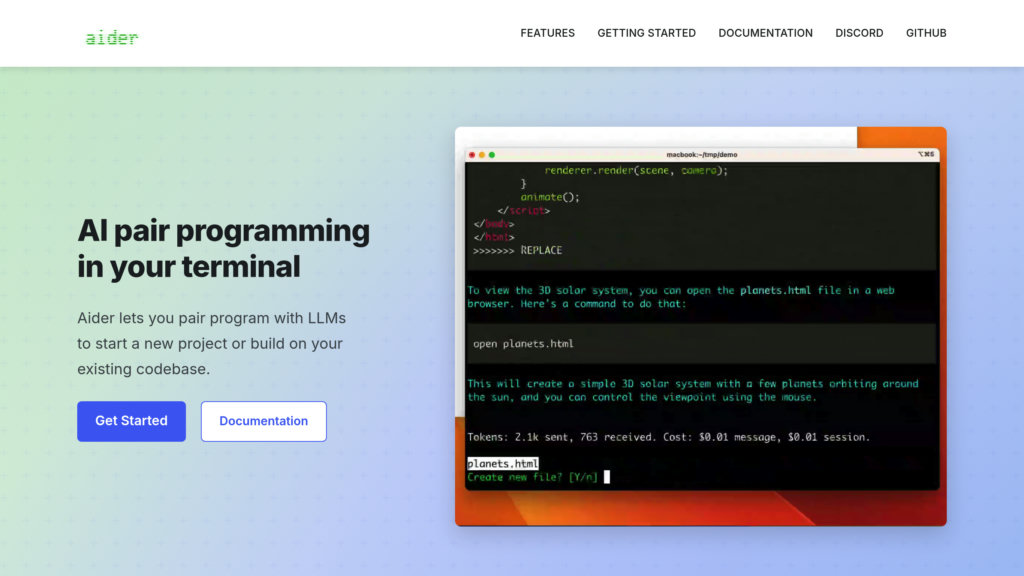Click the red dot in terminal title bar
Viewport: 1024px width, 576px height.
point(472,155)
